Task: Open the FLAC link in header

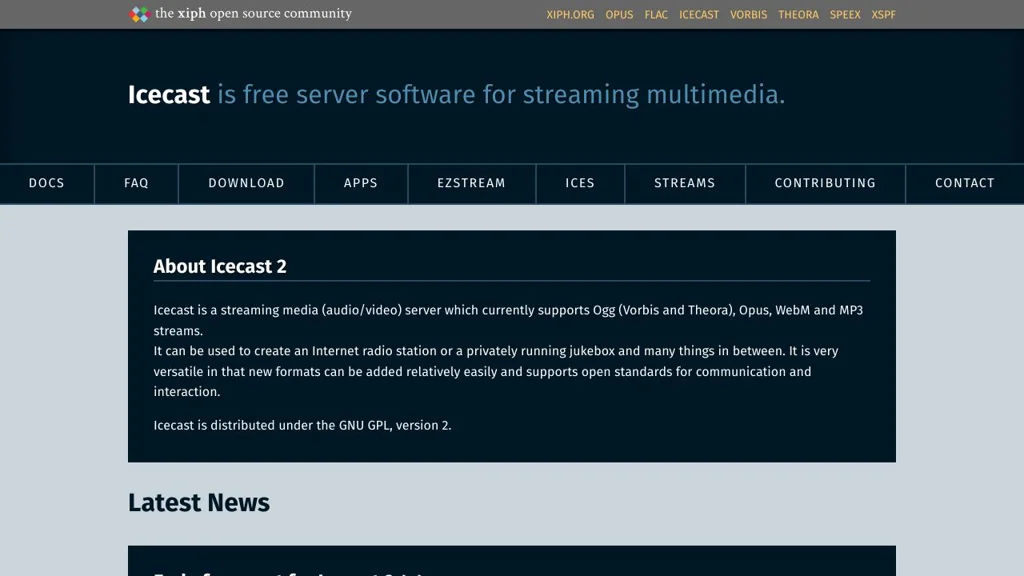Action: 656,15
